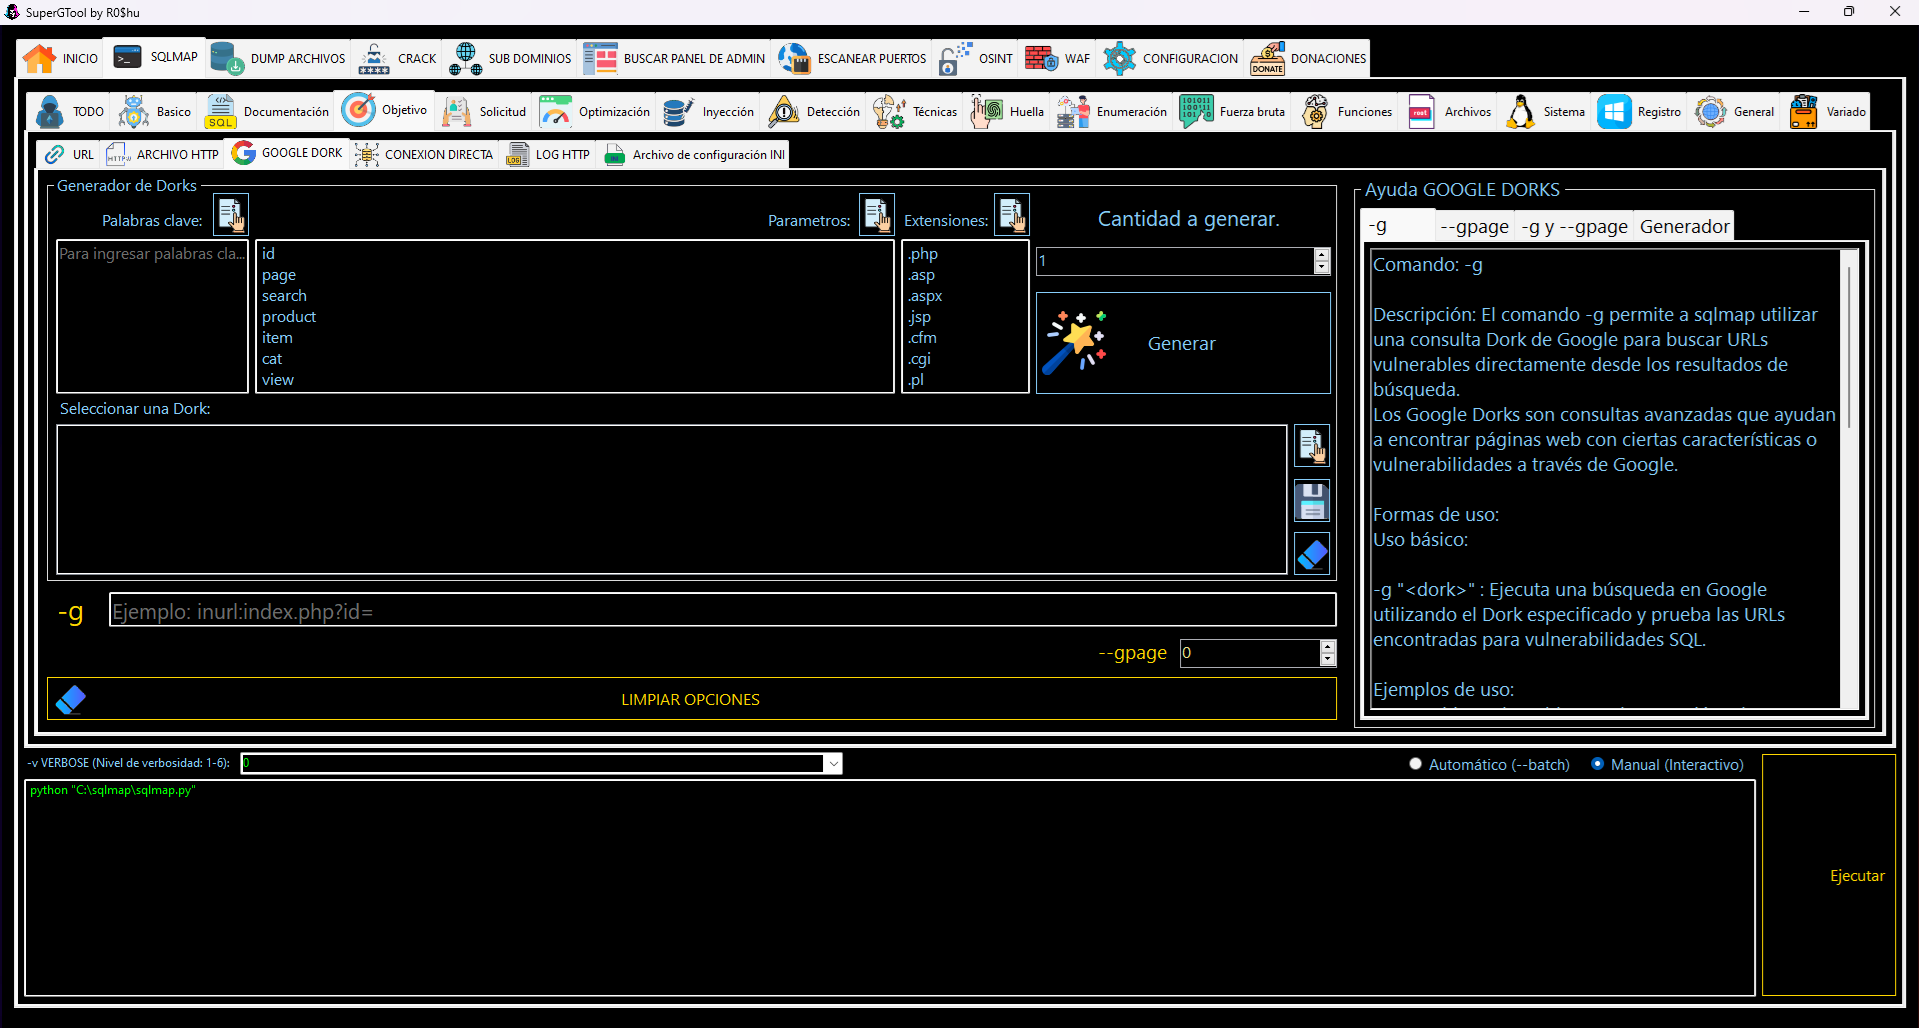The height and width of the screenshot is (1028, 1919).
Task: Click the Ejecutar button
Action: coord(1828,875)
